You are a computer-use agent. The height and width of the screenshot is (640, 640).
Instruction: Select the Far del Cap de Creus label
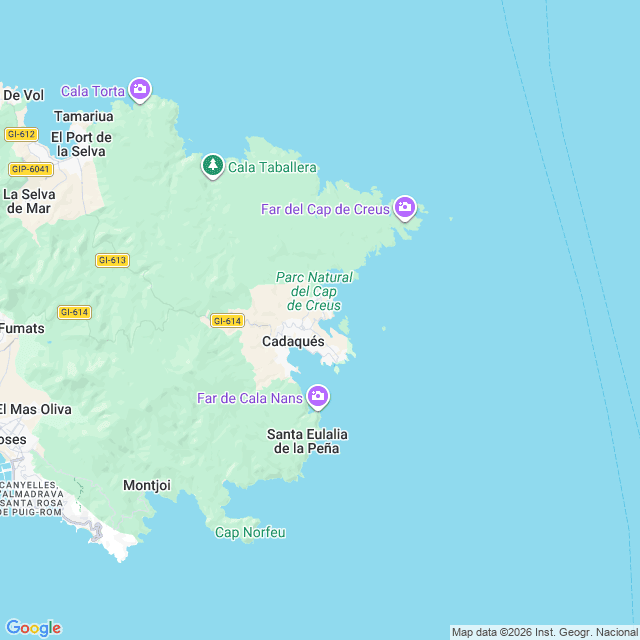tap(325, 209)
